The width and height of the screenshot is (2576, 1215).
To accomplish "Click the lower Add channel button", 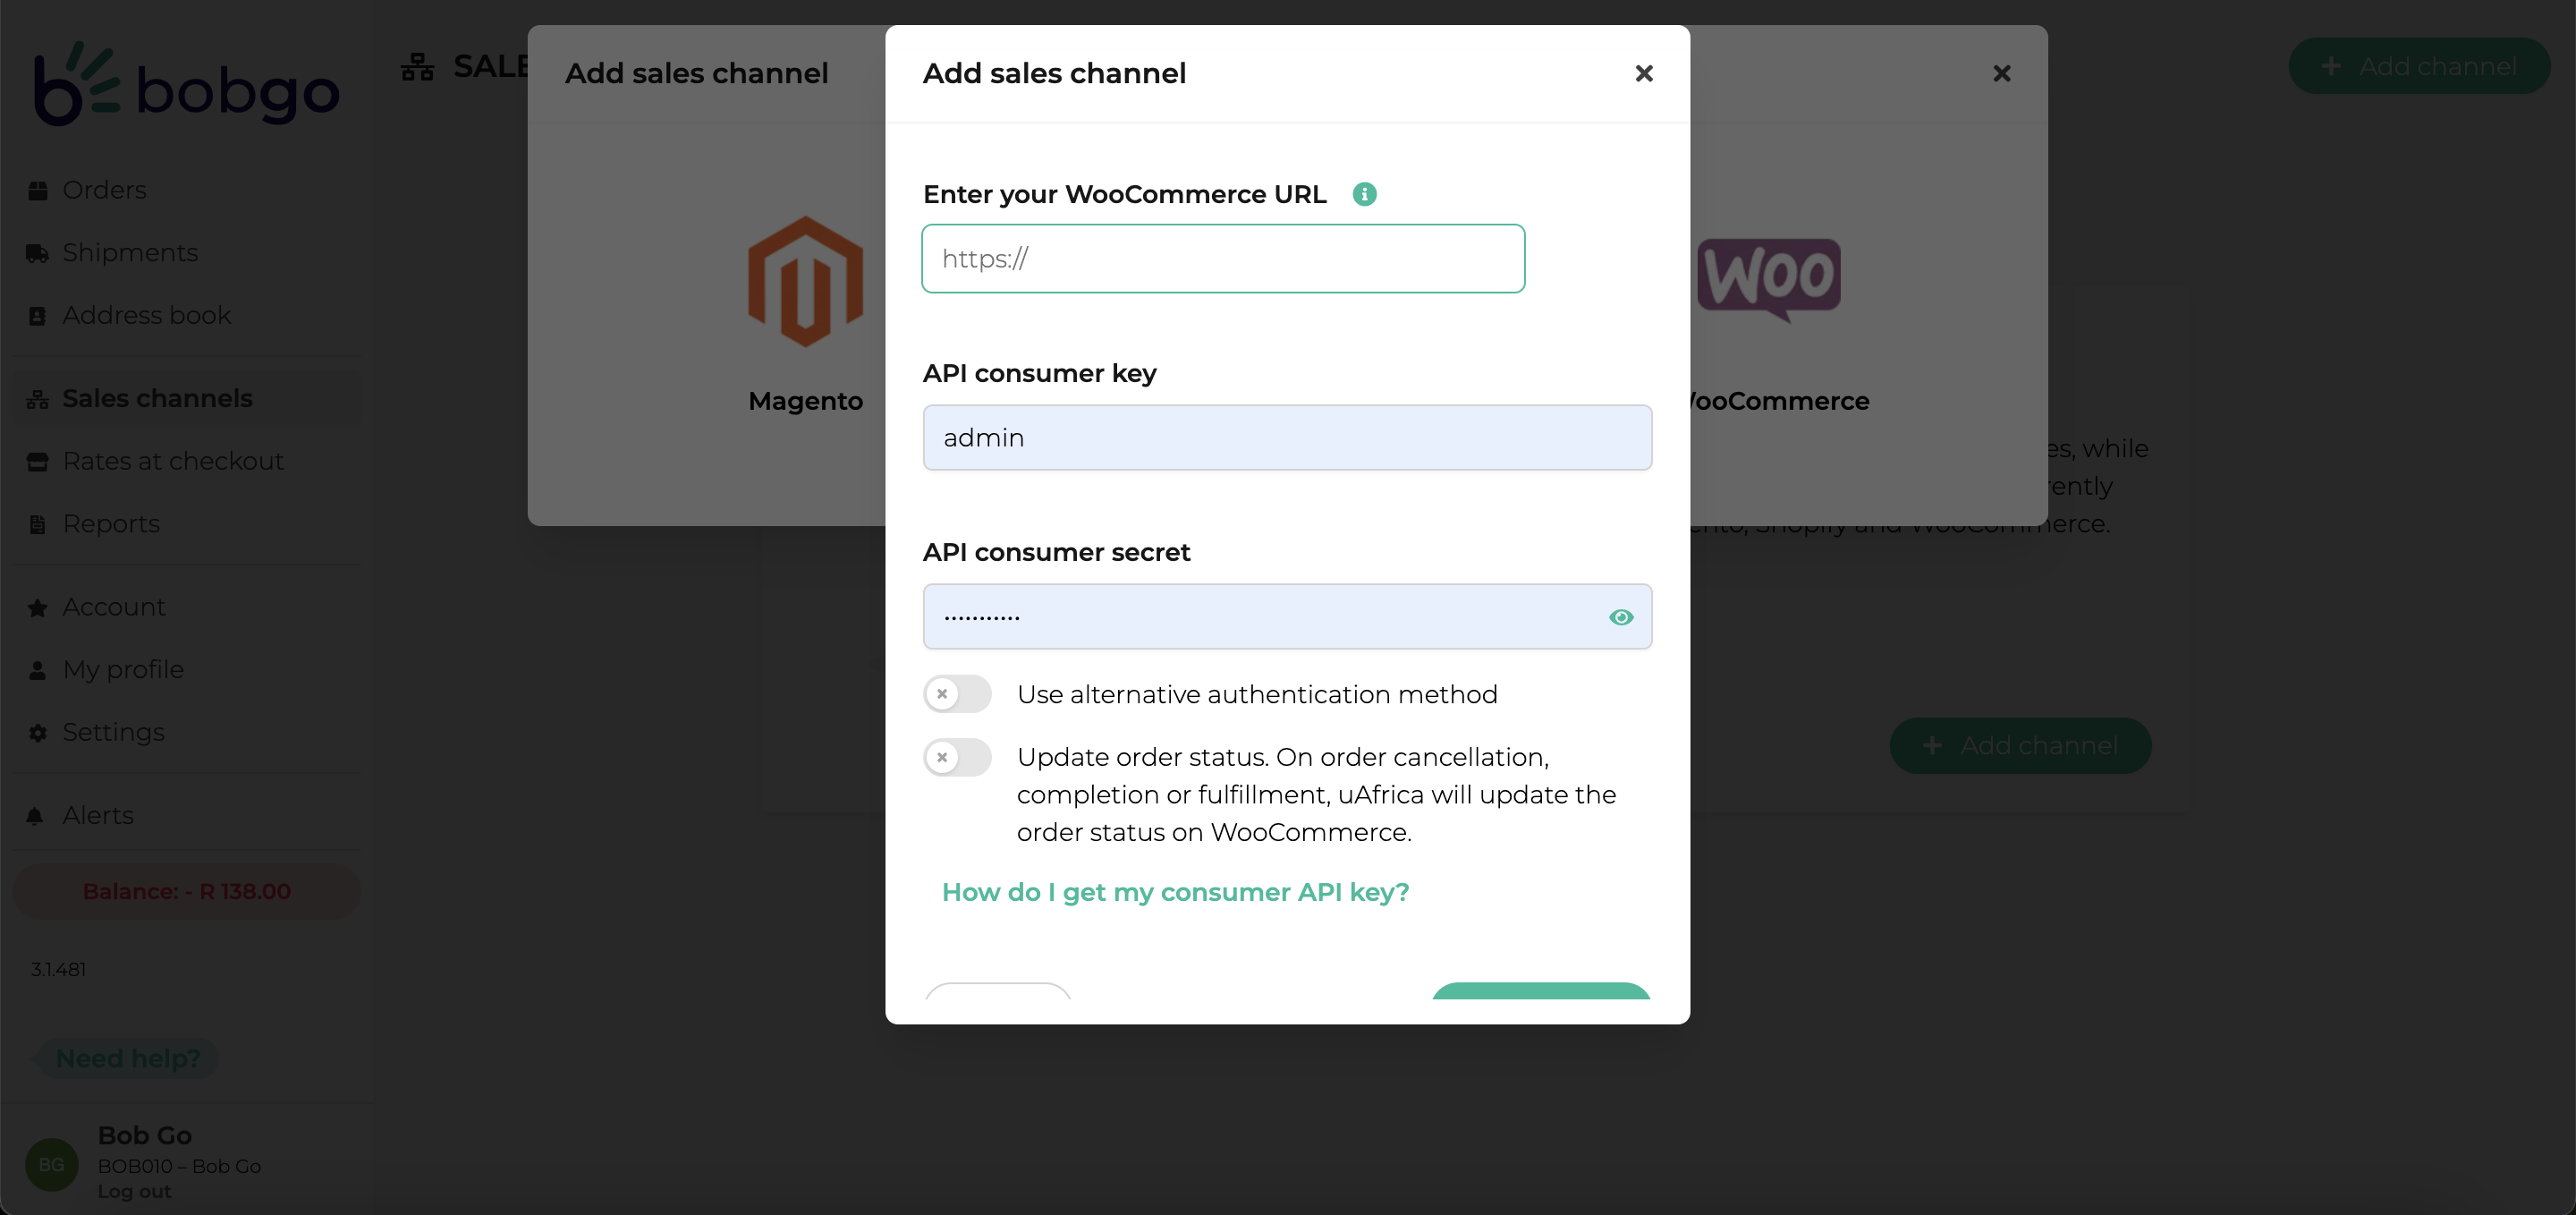I will coord(2020,746).
